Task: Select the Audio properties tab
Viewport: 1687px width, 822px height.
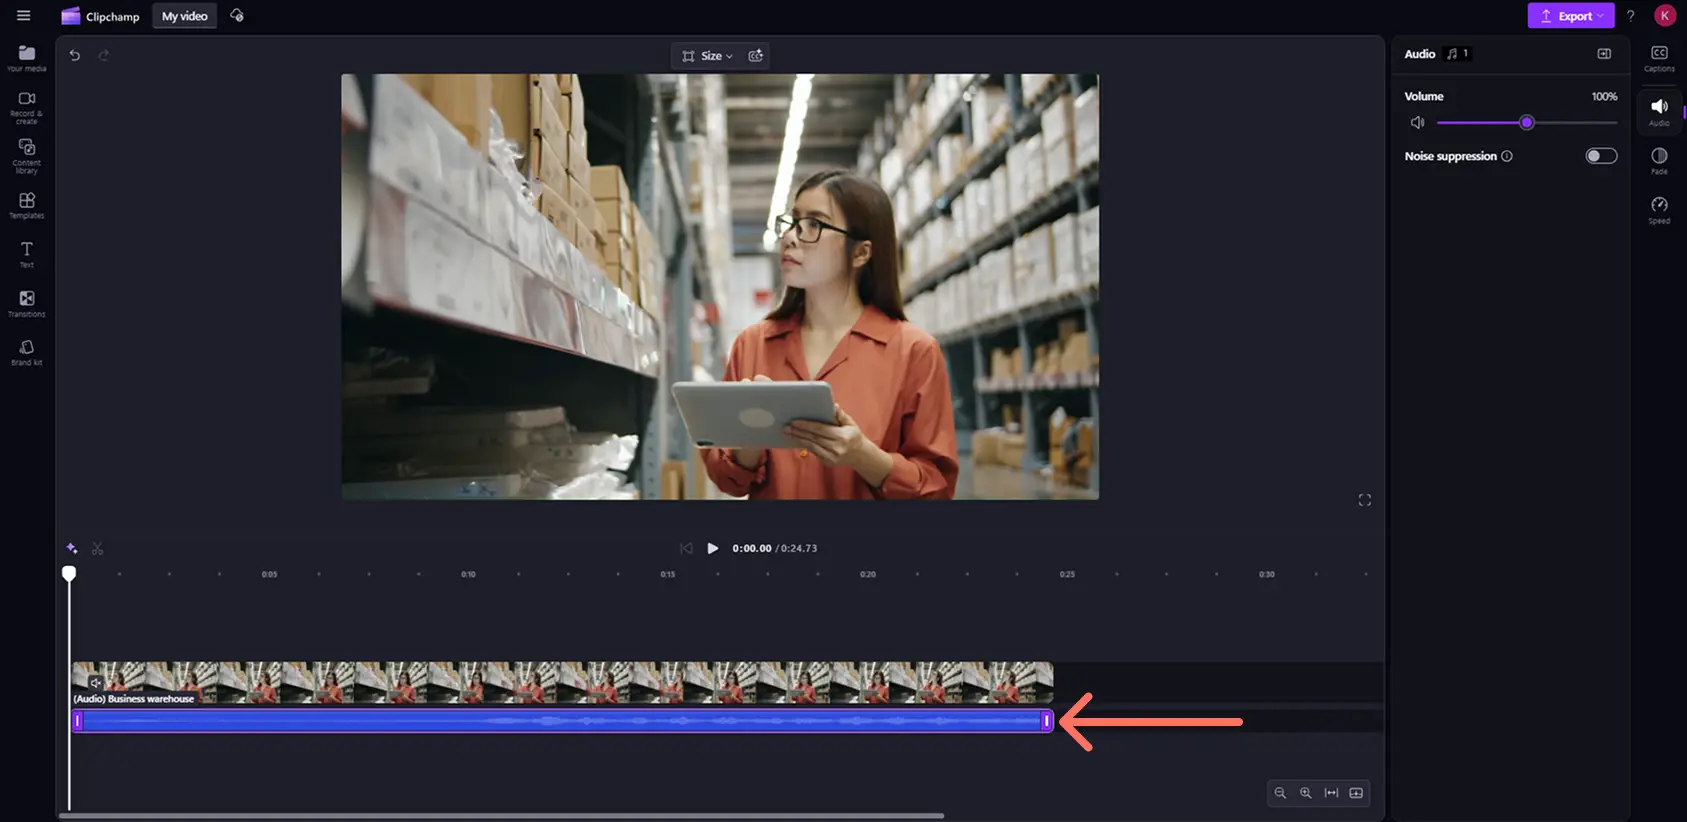Action: 1659,111
